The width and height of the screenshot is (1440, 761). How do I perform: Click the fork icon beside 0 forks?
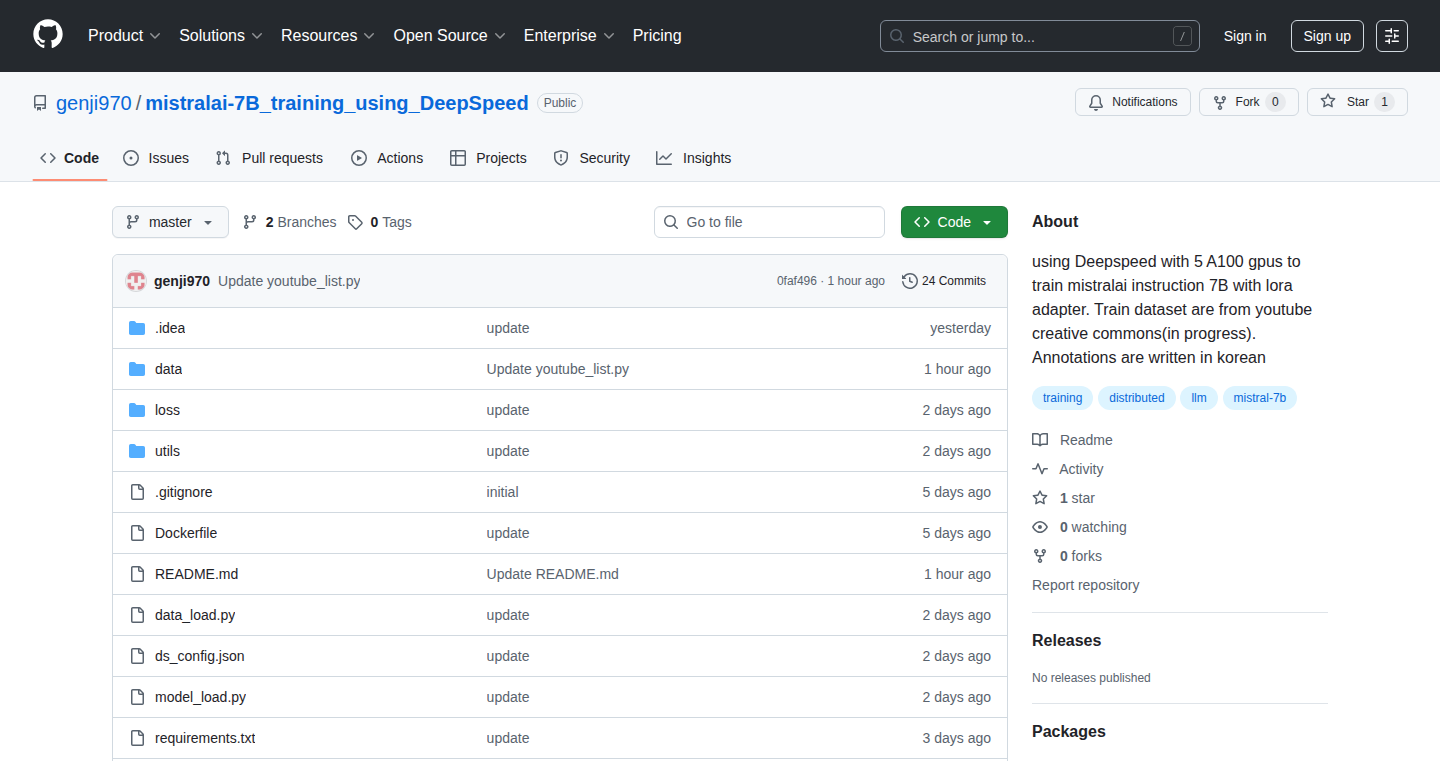click(1040, 556)
